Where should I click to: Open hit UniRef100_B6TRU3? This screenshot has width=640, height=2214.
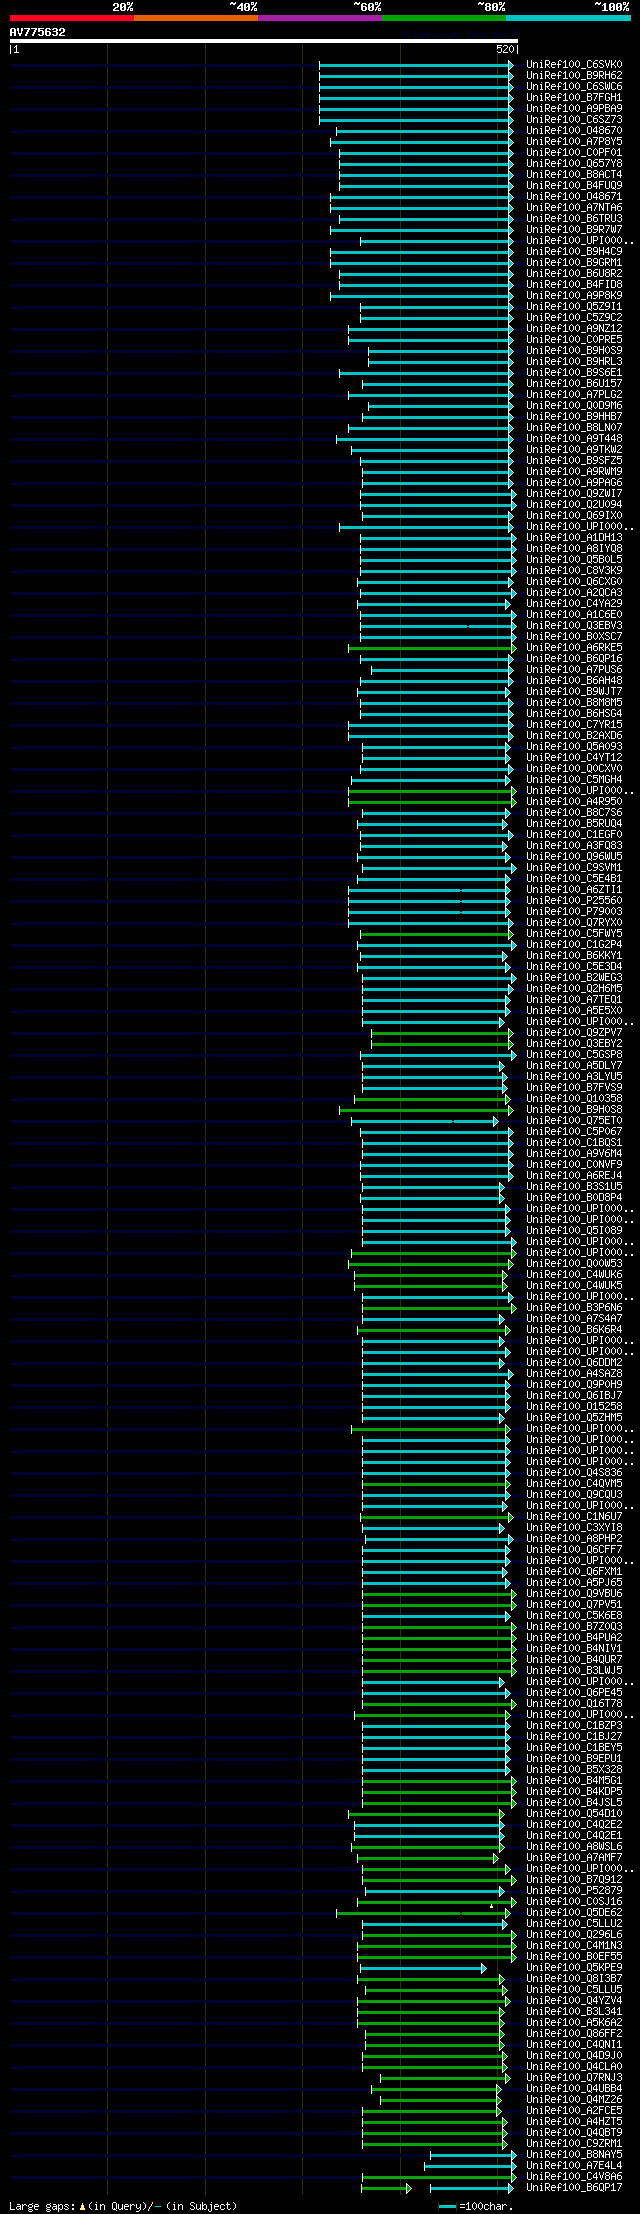[x=574, y=218]
